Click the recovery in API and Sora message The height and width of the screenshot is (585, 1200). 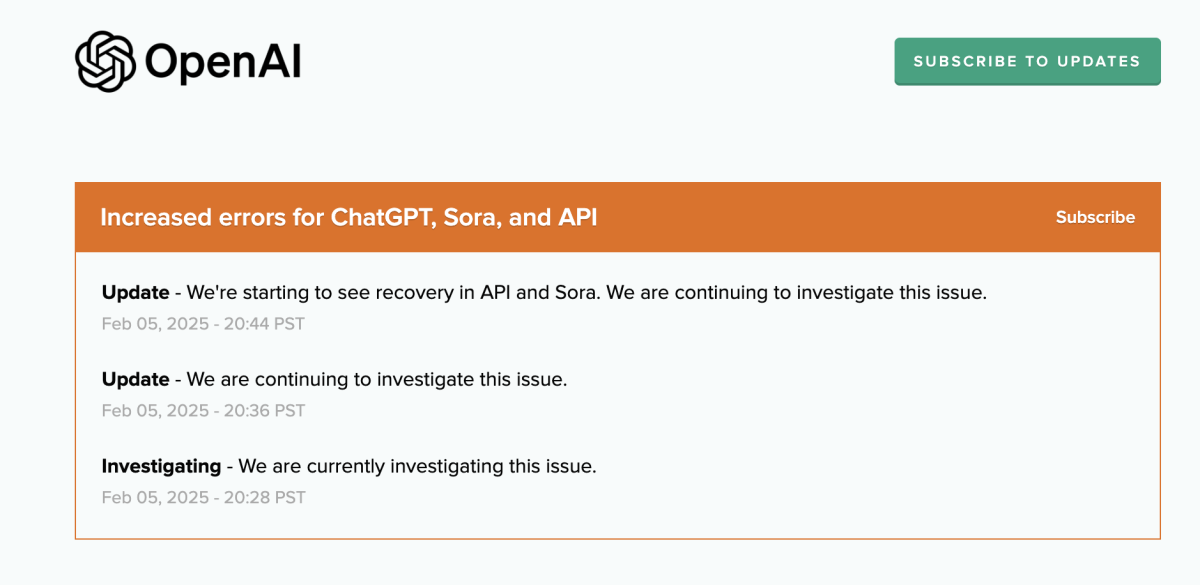(586, 293)
